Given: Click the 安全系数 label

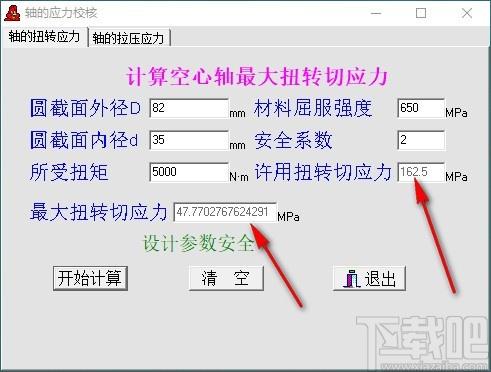Looking at the screenshot, I should coord(294,140).
